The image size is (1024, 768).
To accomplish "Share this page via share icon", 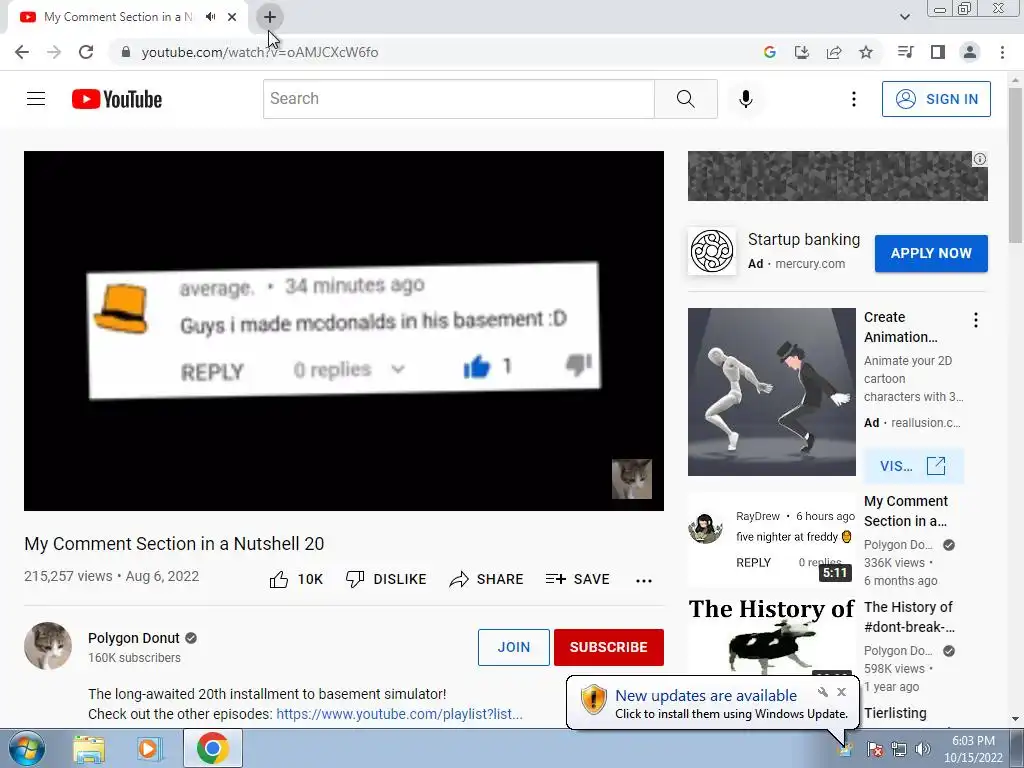I will [834, 52].
